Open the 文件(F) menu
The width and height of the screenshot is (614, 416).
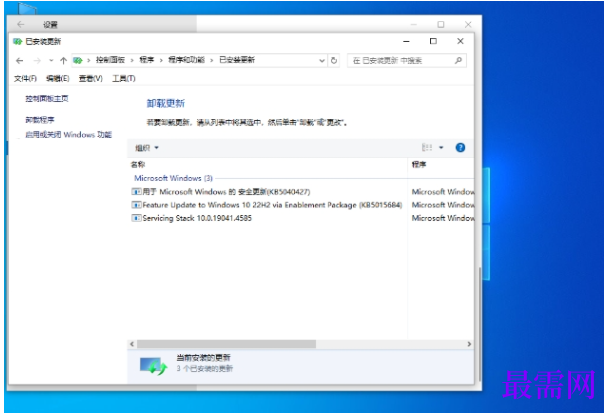(x=25, y=79)
